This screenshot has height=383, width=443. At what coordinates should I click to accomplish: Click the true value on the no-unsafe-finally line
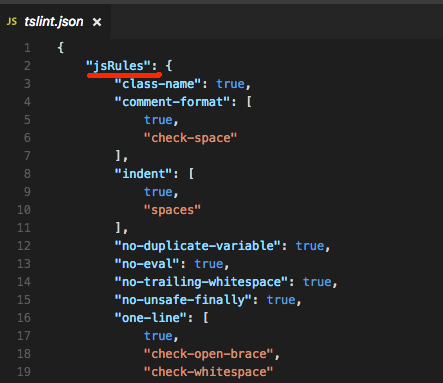(x=281, y=300)
